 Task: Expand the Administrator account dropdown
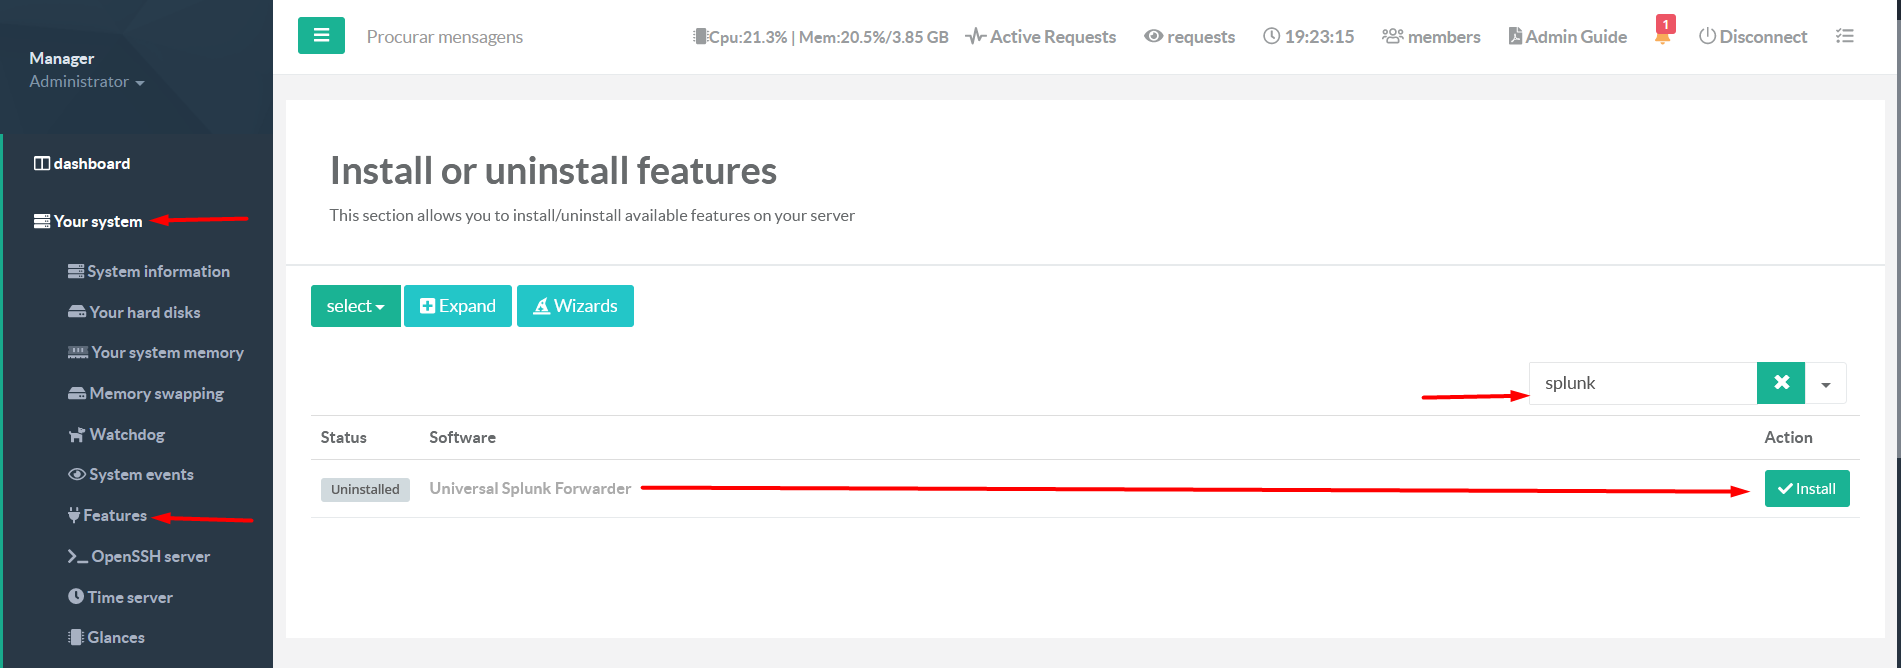point(87,82)
